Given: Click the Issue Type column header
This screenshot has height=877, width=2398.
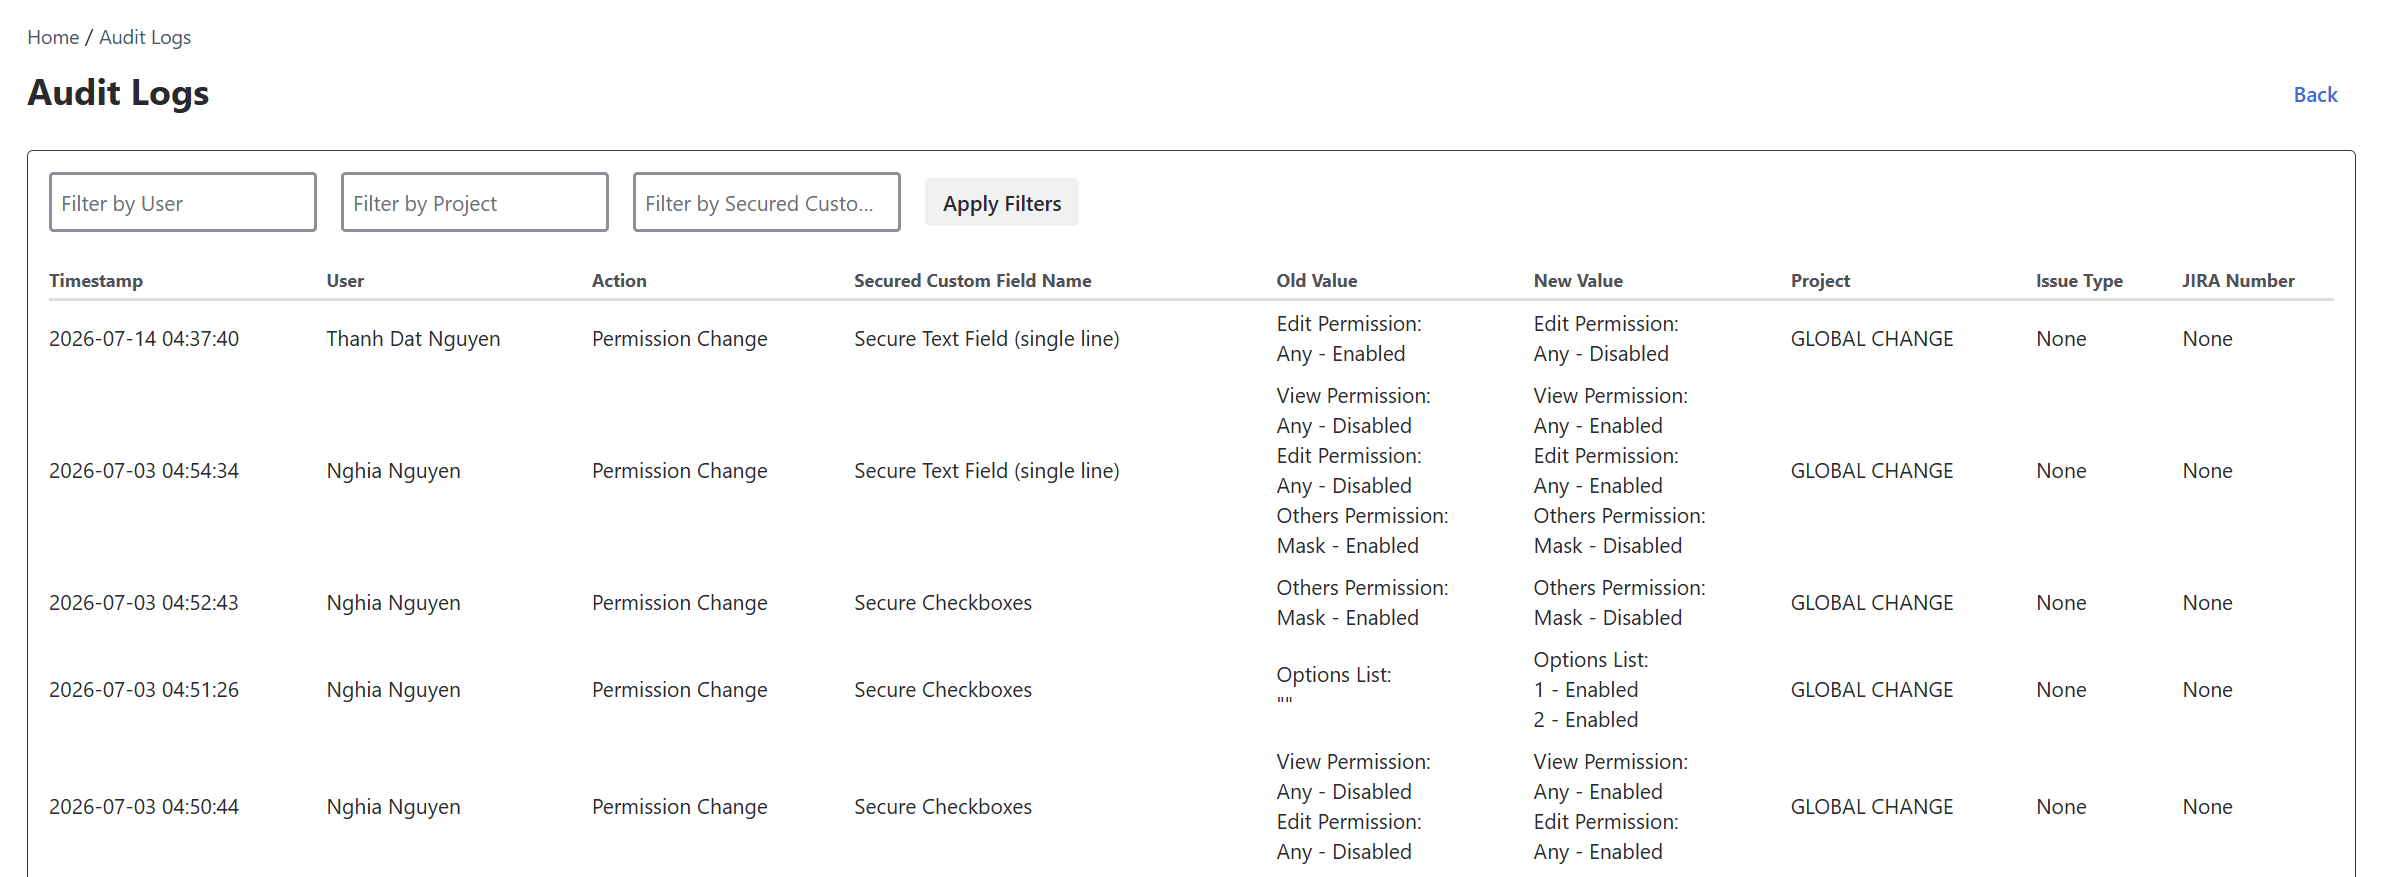Looking at the screenshot, I should coord(2079,281).
